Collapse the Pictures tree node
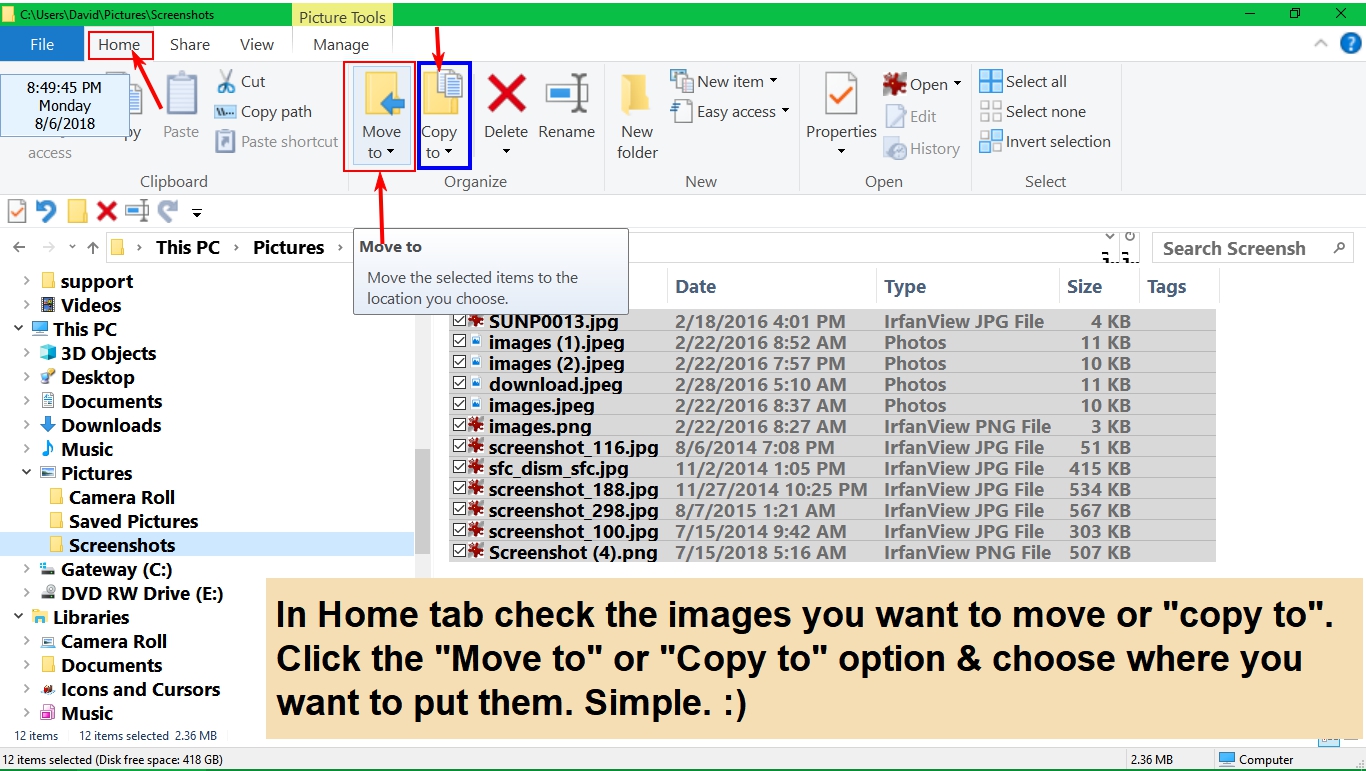This screenshot has height=771, width=1366. point(27,473)
